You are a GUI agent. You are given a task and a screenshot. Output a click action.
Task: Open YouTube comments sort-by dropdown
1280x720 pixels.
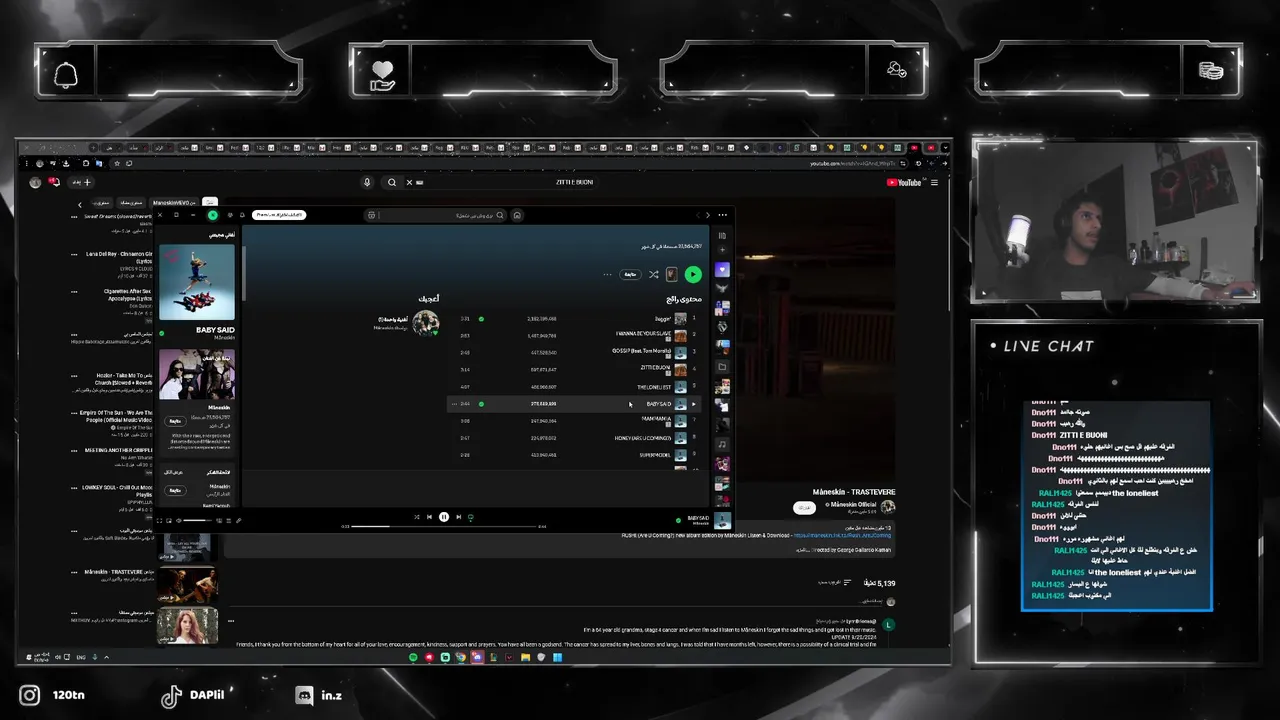pyautogui.click(x=834, y=582)
